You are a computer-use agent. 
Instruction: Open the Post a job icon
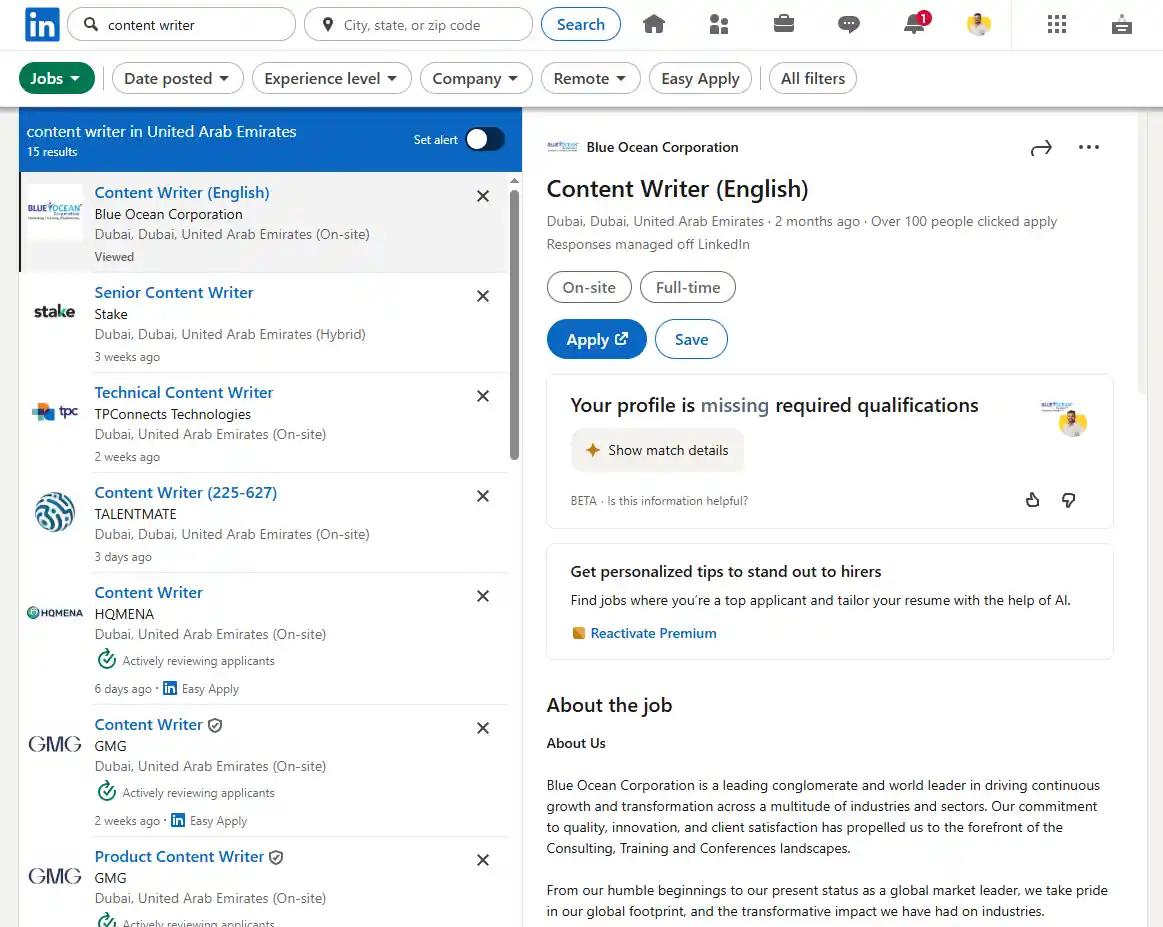click(x=1121, y=24)
